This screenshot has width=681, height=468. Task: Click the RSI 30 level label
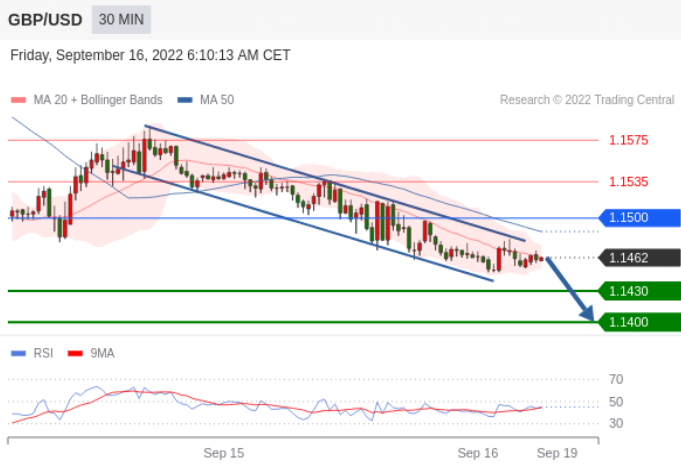(616, 423)
